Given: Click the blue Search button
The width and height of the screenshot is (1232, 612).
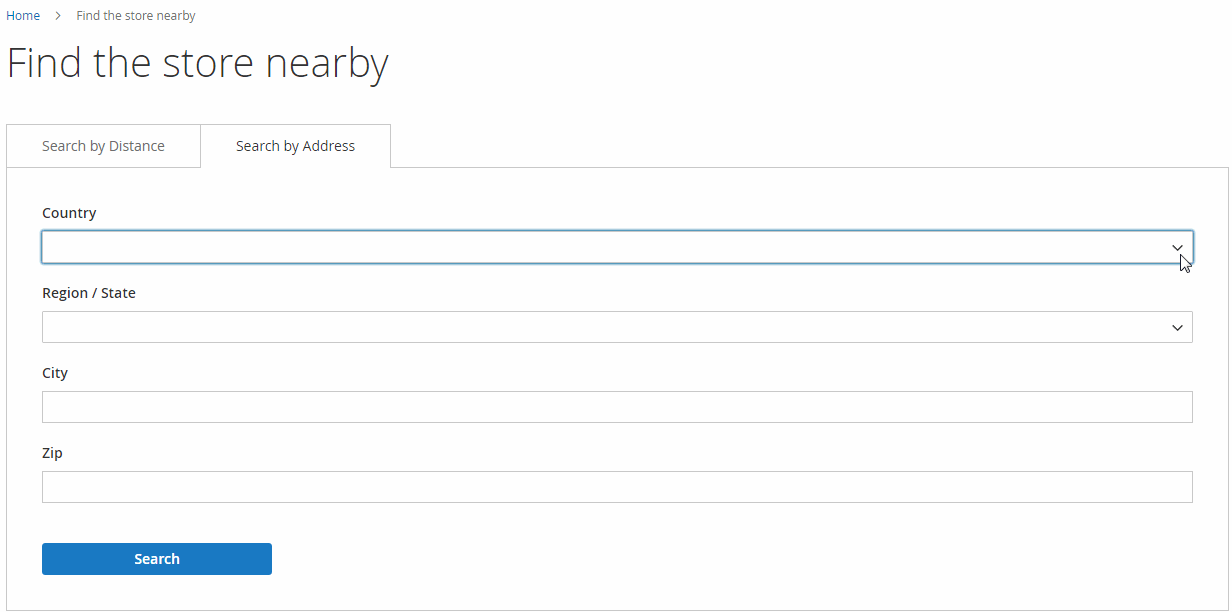Looking at the screenshot, I should [157, 559].
